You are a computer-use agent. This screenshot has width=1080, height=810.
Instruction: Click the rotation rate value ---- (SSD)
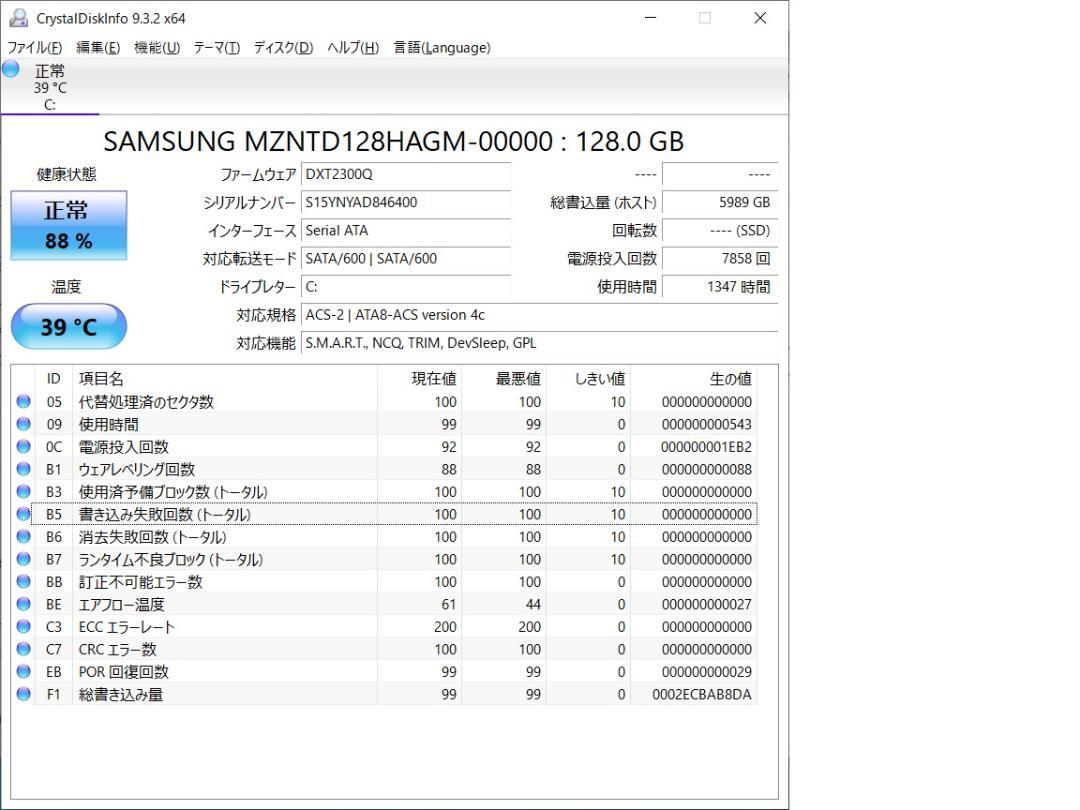coord(720,231)
